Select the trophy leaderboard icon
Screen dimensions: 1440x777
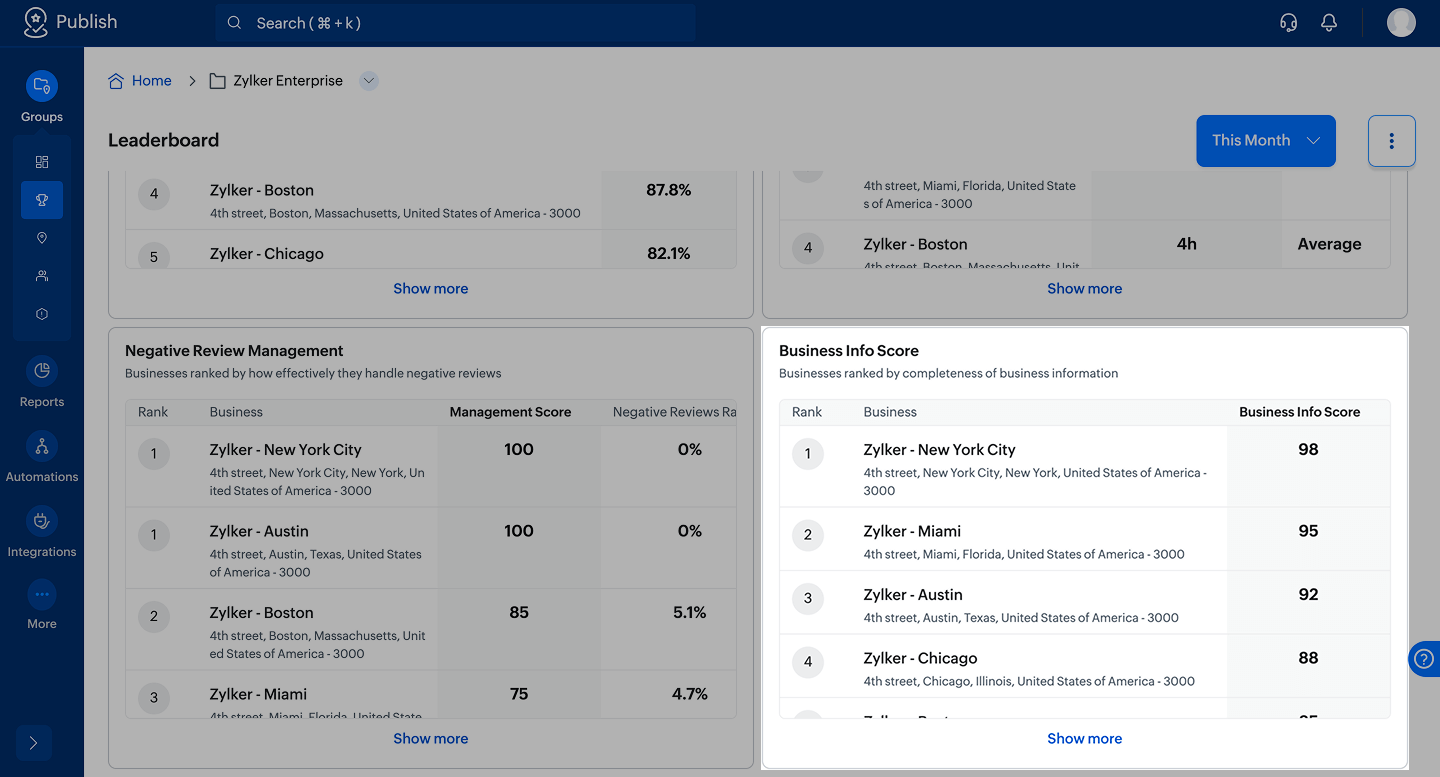coord(42,200)
